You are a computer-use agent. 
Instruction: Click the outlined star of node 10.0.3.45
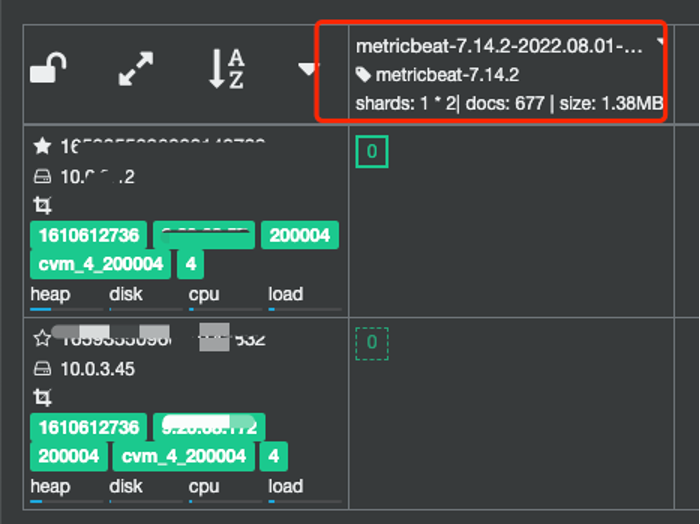(42, 338)
